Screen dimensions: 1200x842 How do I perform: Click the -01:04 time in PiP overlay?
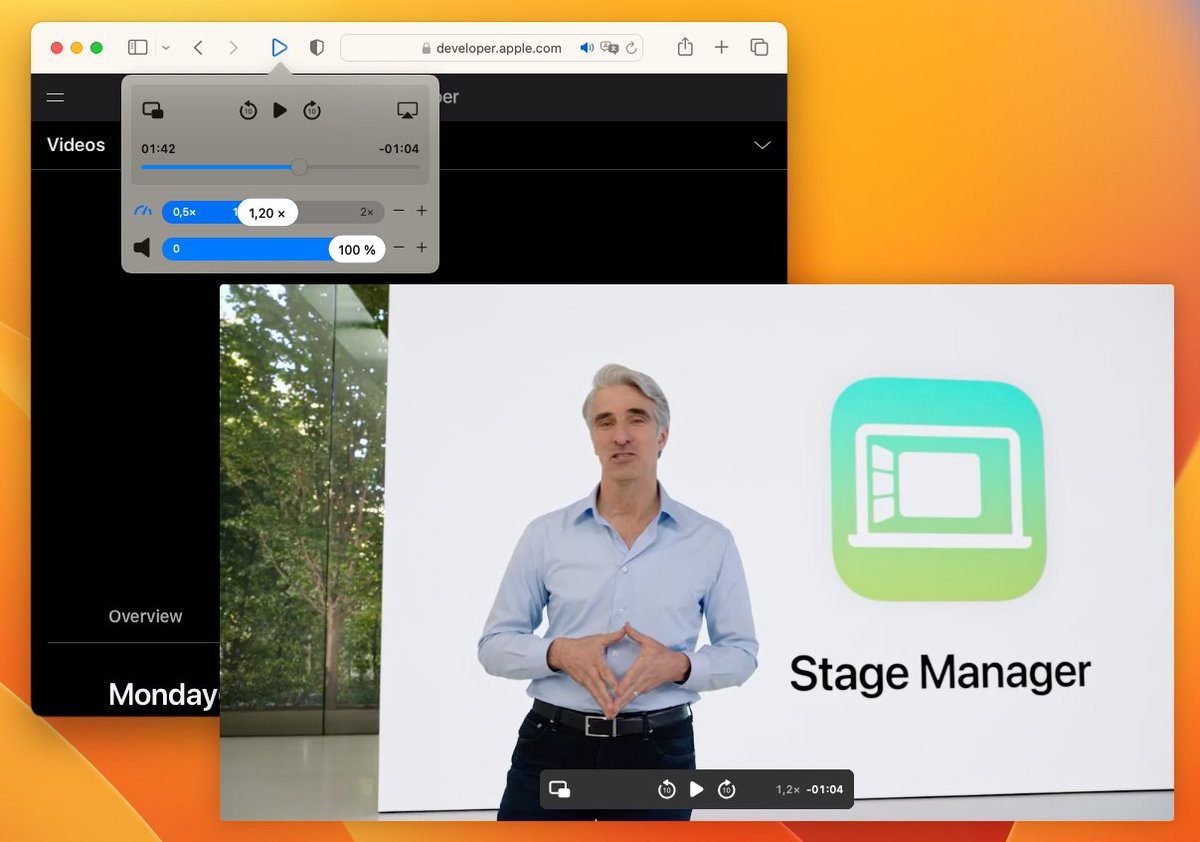825,790
